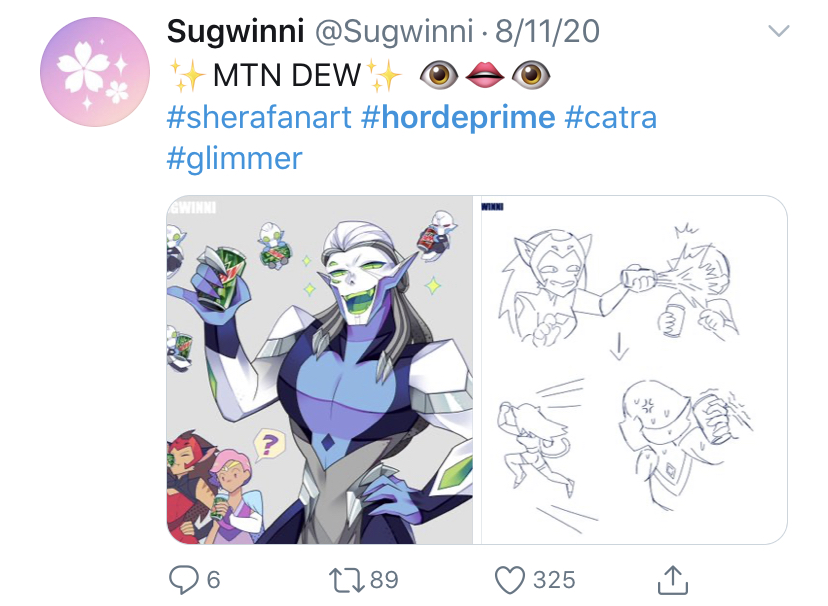Open Sugwinni's cherry blossom profile avatar
This screenshot has height=606, width=828.
95,72
